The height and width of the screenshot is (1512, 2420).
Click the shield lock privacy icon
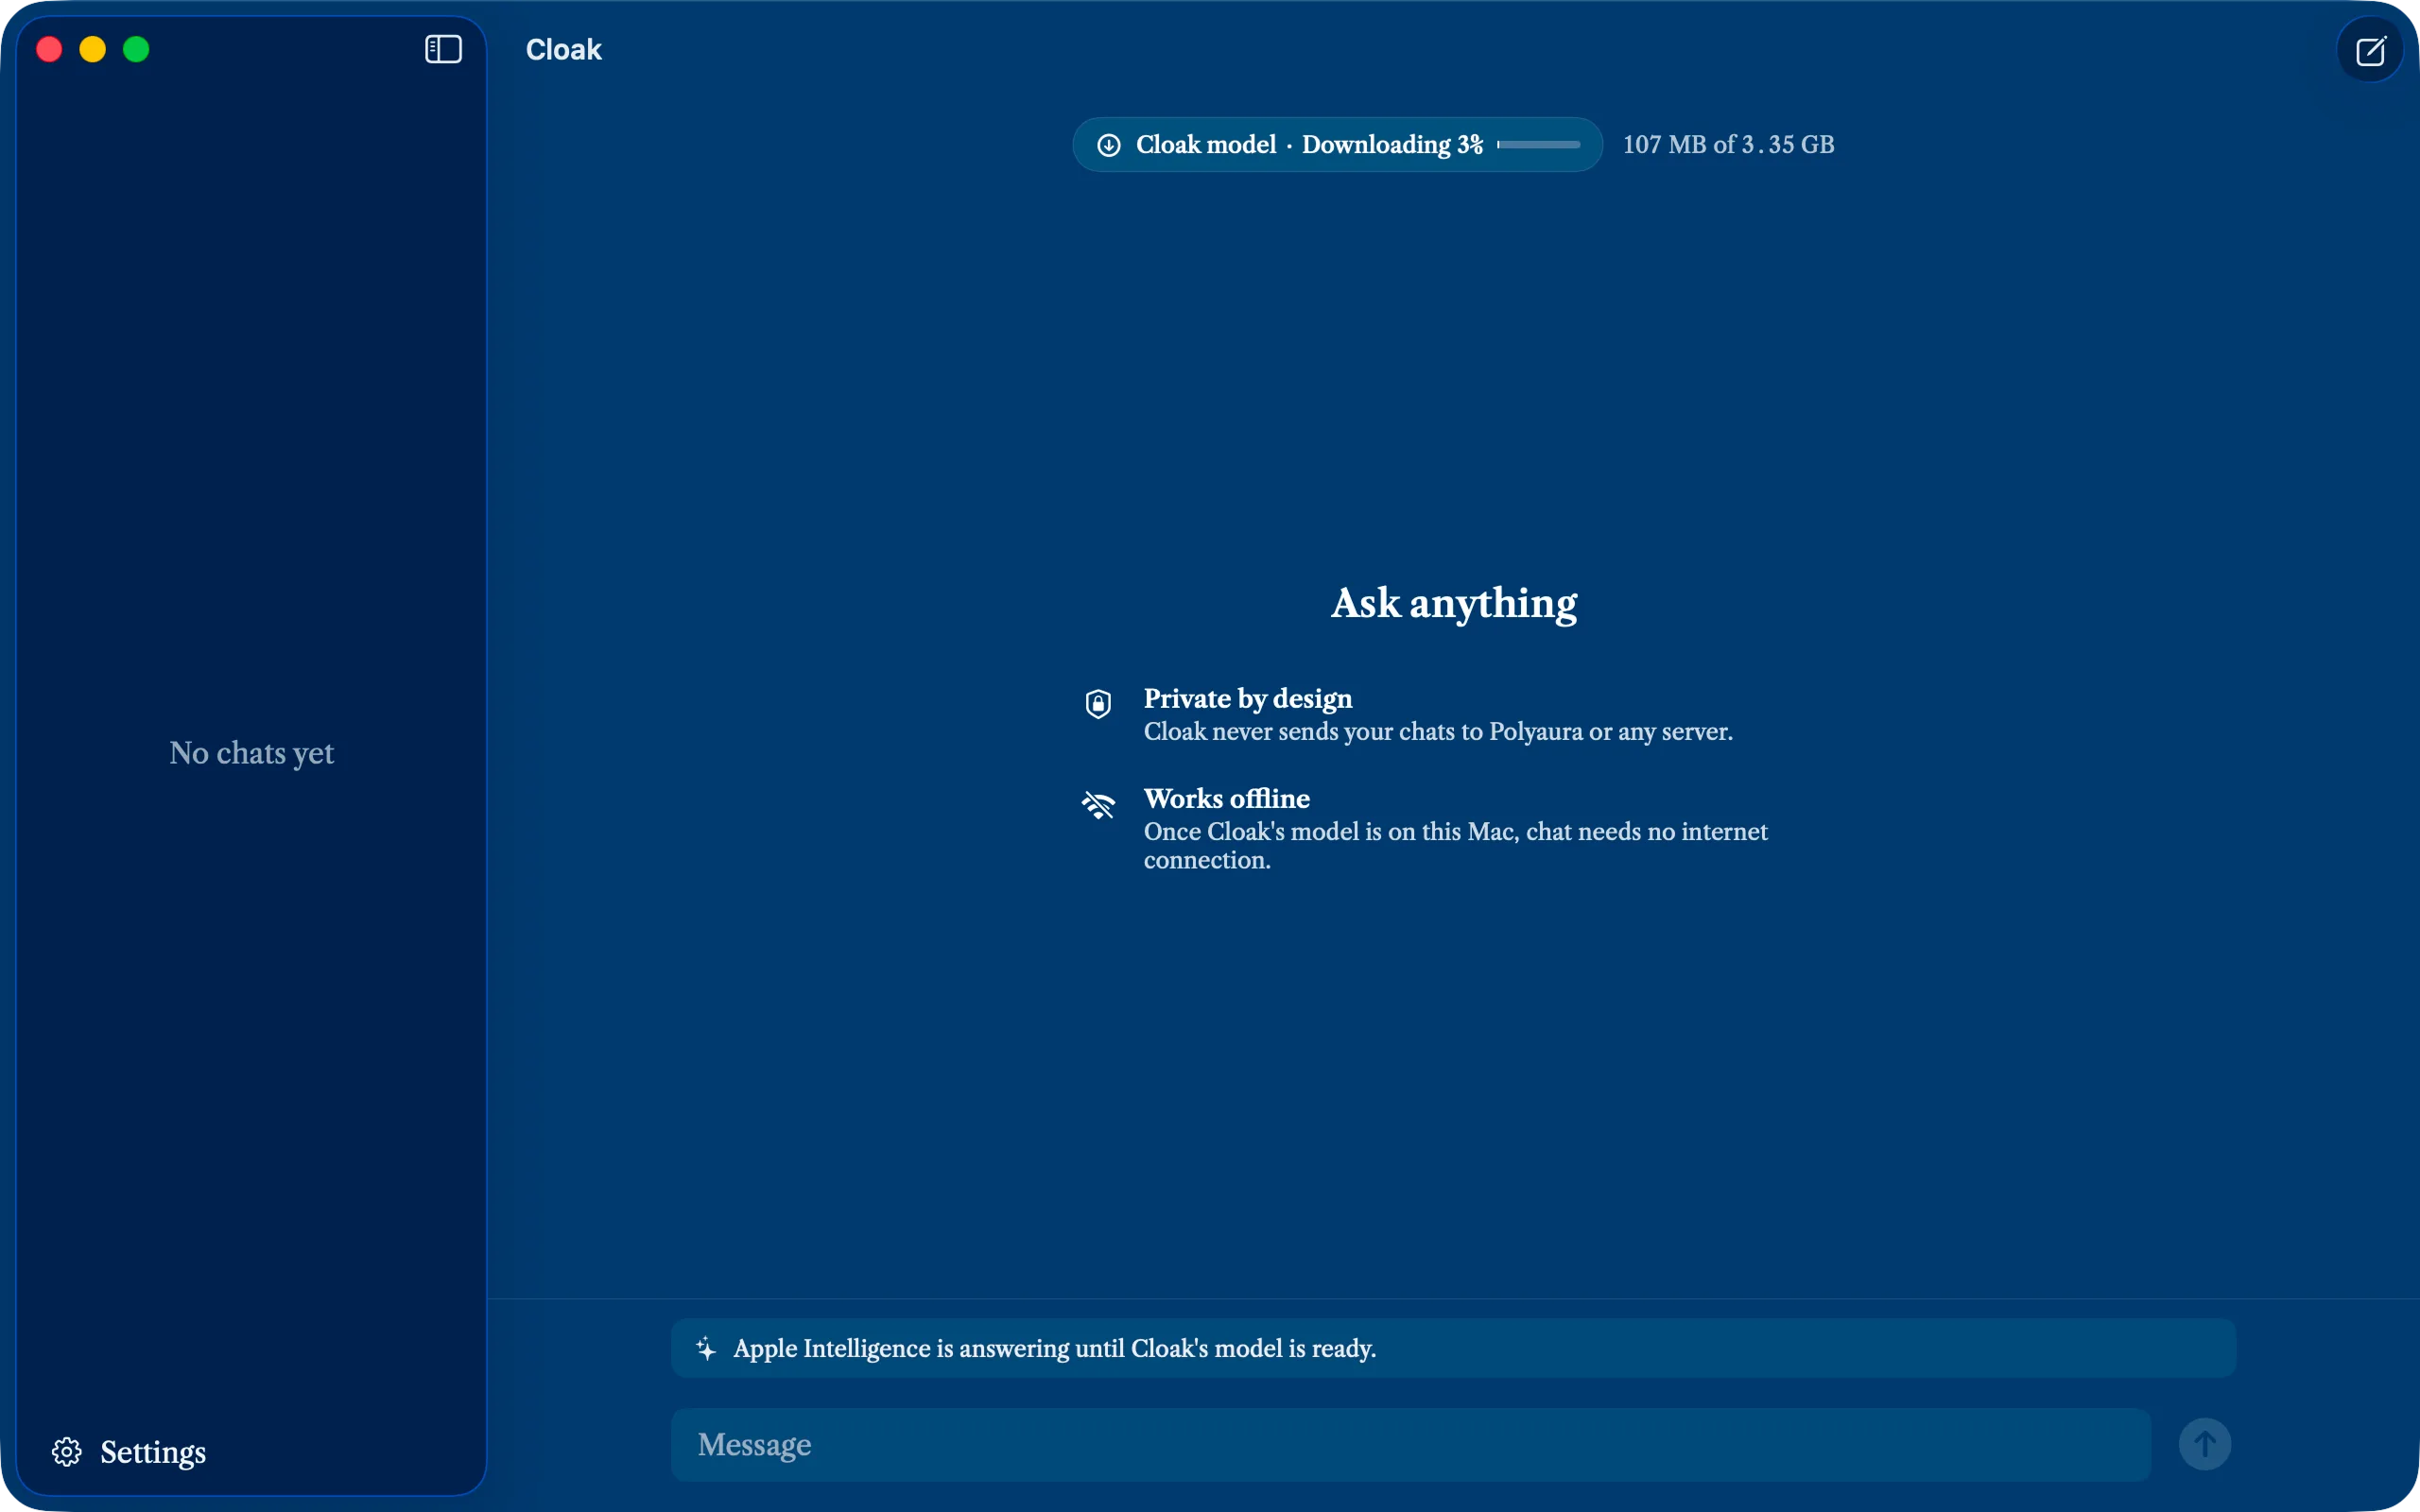[1098, 703]
